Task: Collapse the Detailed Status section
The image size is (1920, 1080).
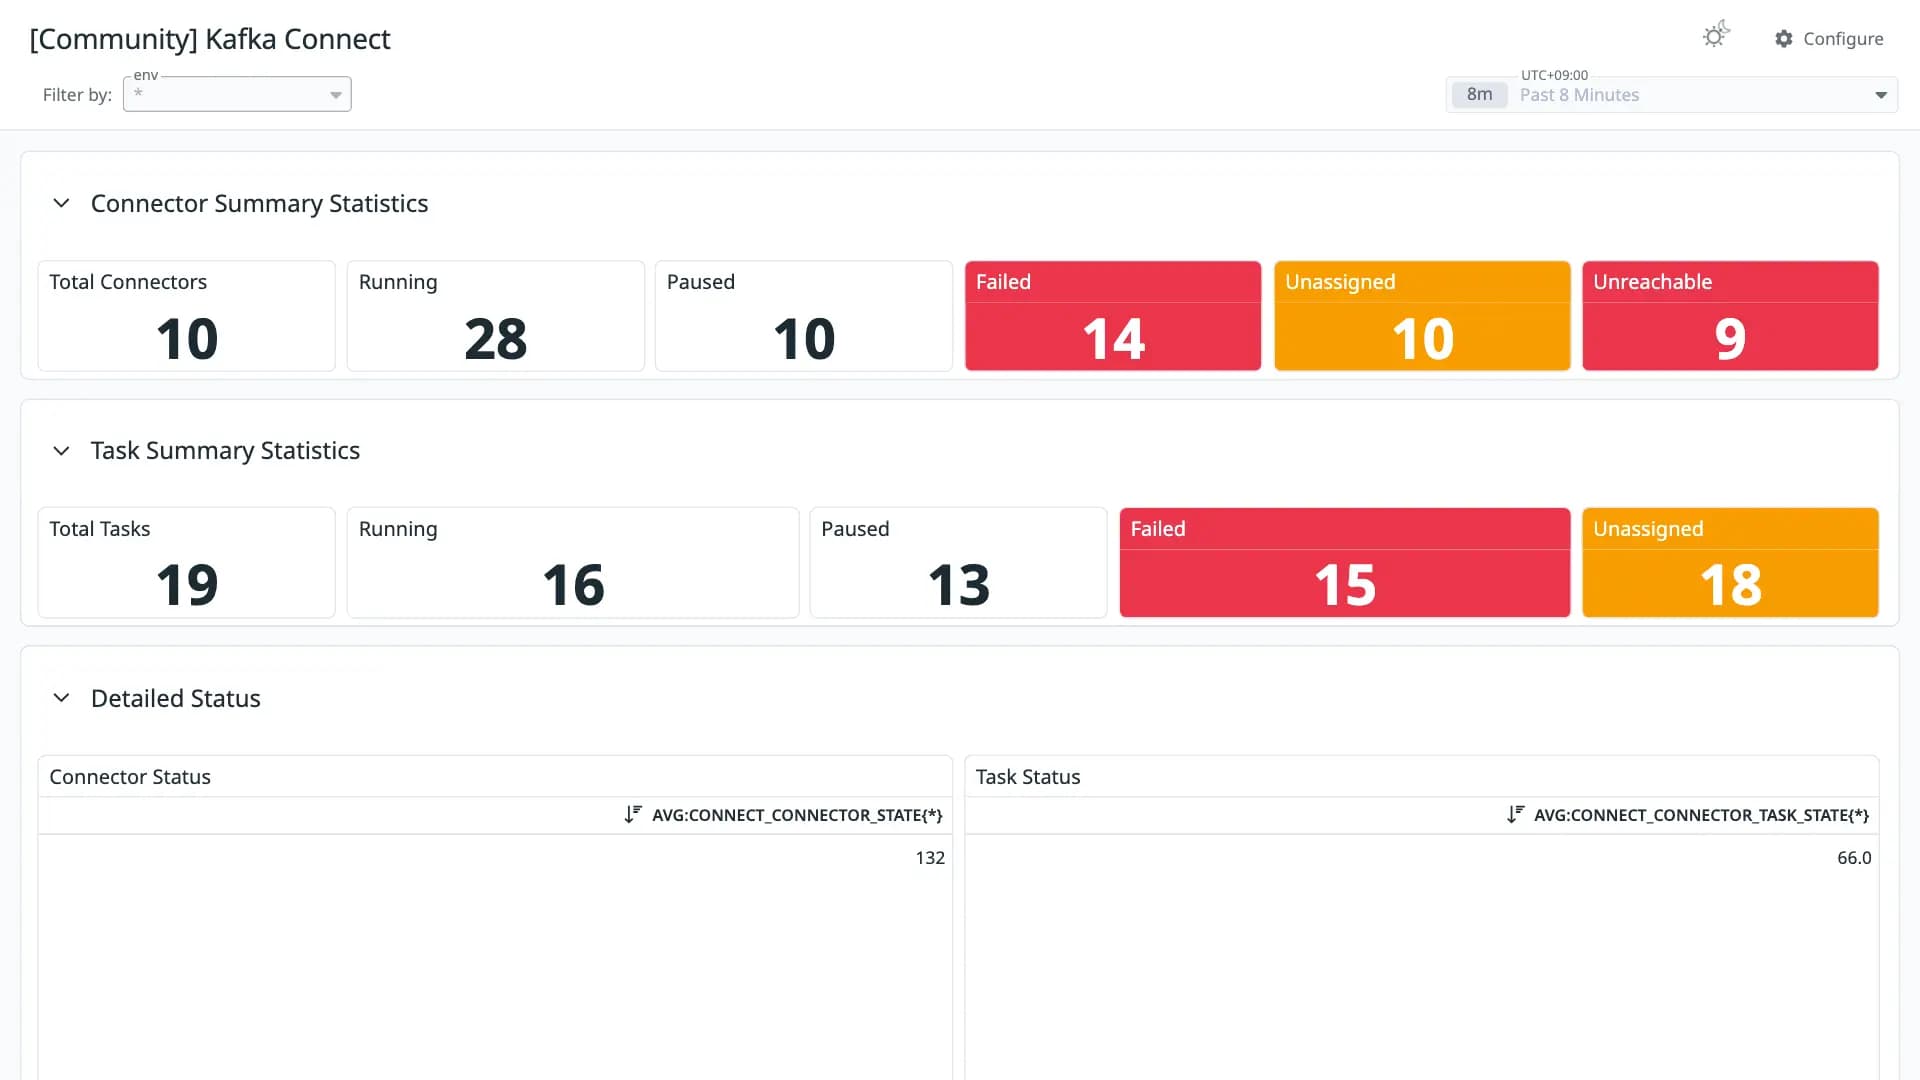Action: tap(61, 698)
